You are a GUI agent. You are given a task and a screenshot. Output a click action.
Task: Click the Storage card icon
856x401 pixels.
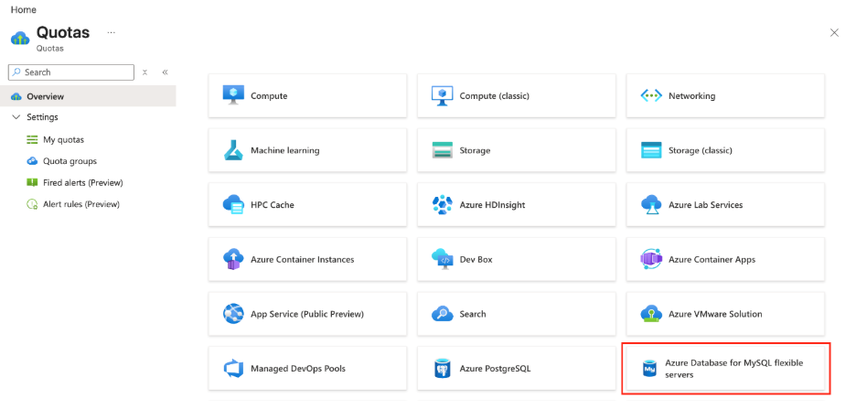442,150
